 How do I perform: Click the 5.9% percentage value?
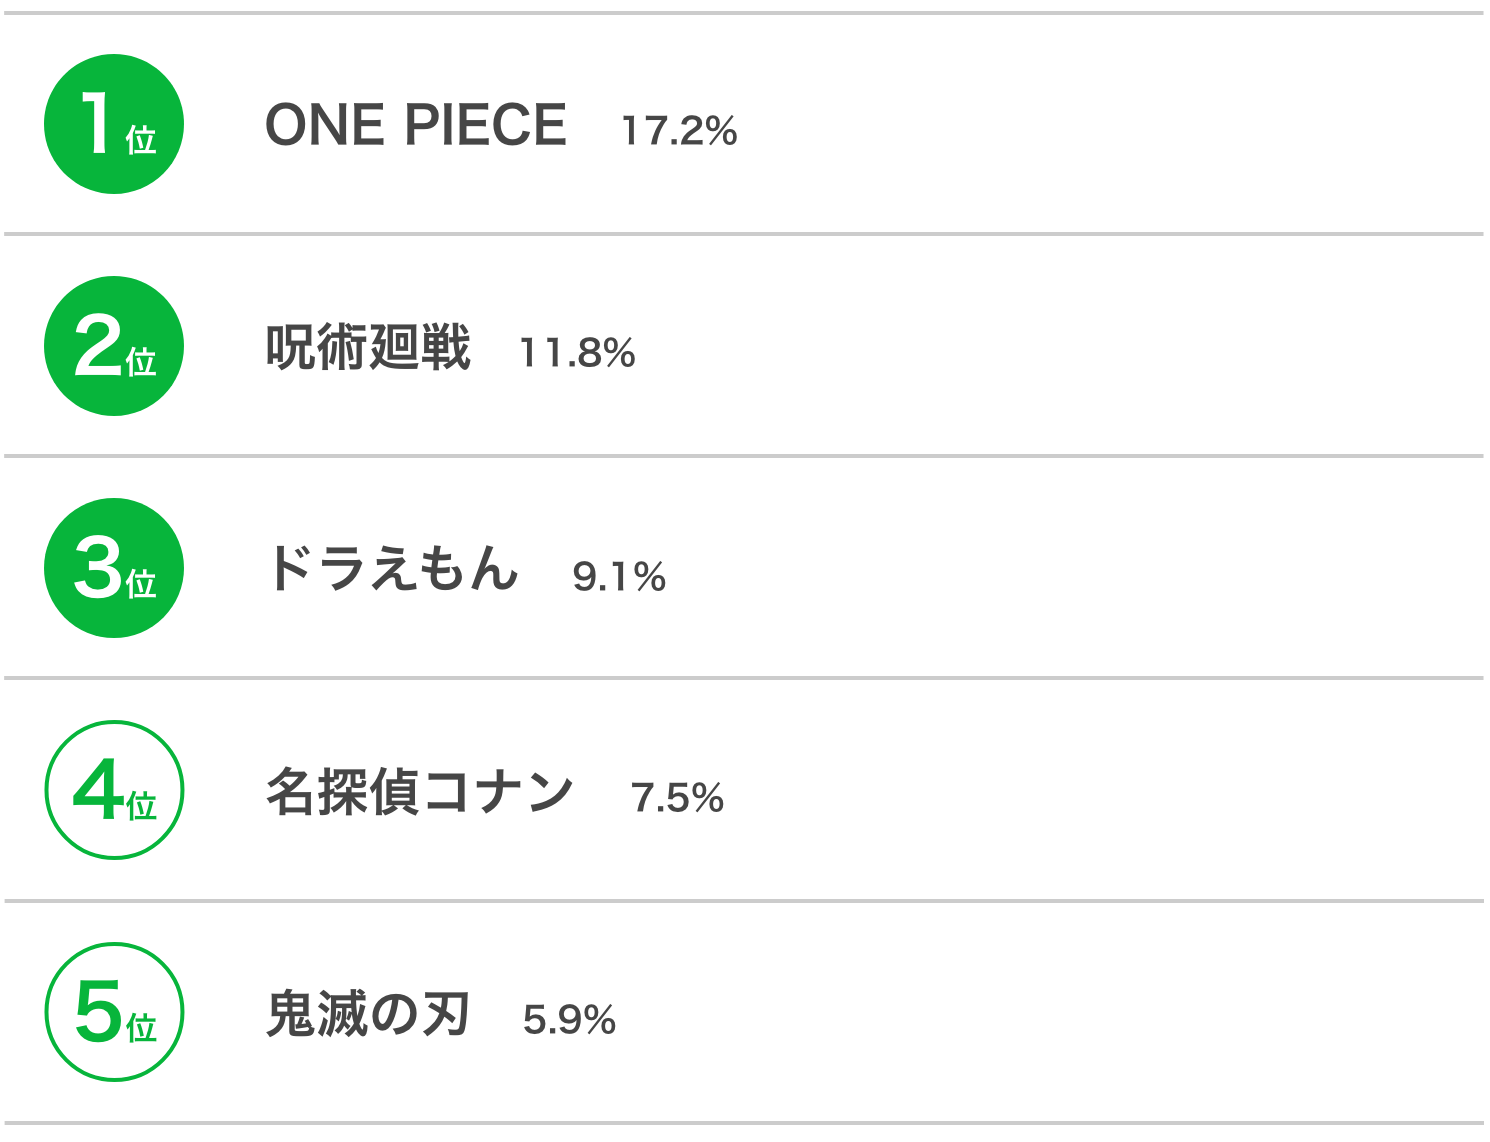[x=569, y=1020]
